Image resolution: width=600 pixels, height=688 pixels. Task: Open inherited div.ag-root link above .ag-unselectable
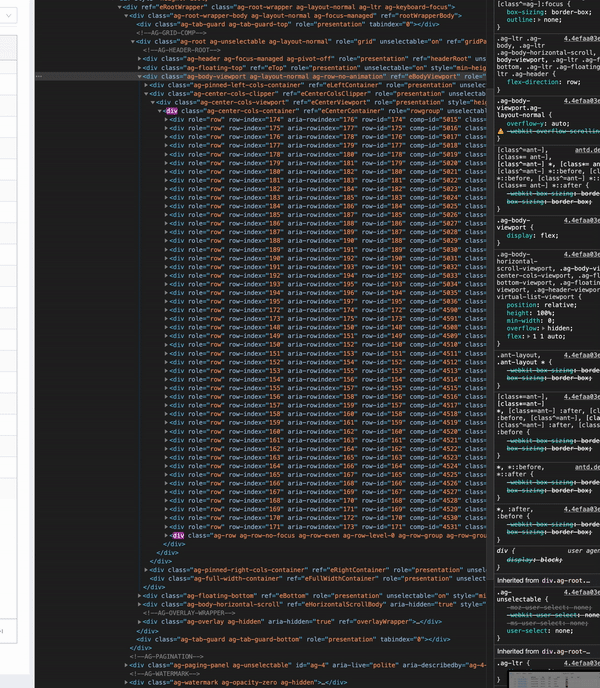(566, 580)
